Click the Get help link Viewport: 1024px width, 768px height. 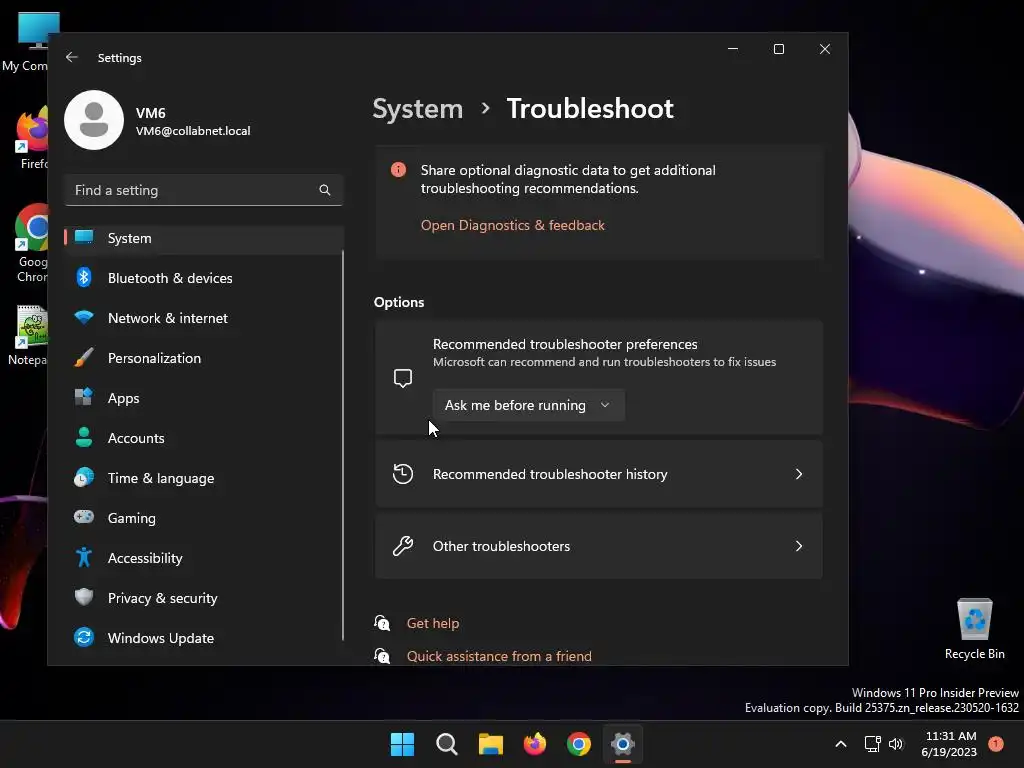tap(432, 624)
